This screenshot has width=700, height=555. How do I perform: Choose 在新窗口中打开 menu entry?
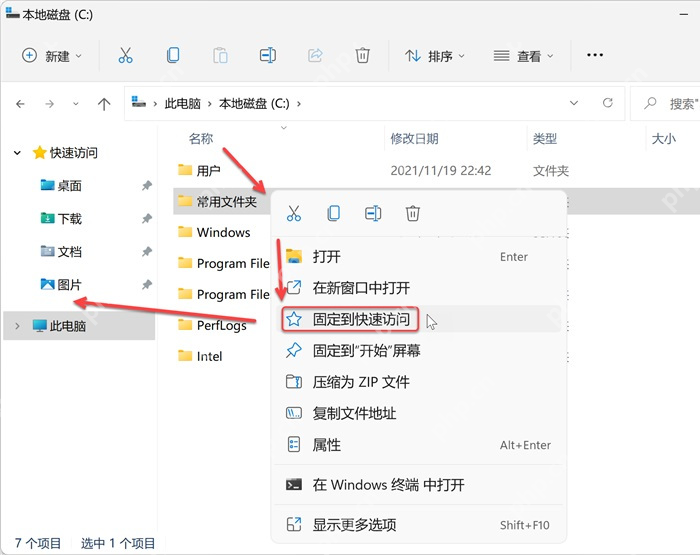tap(417, 288)
